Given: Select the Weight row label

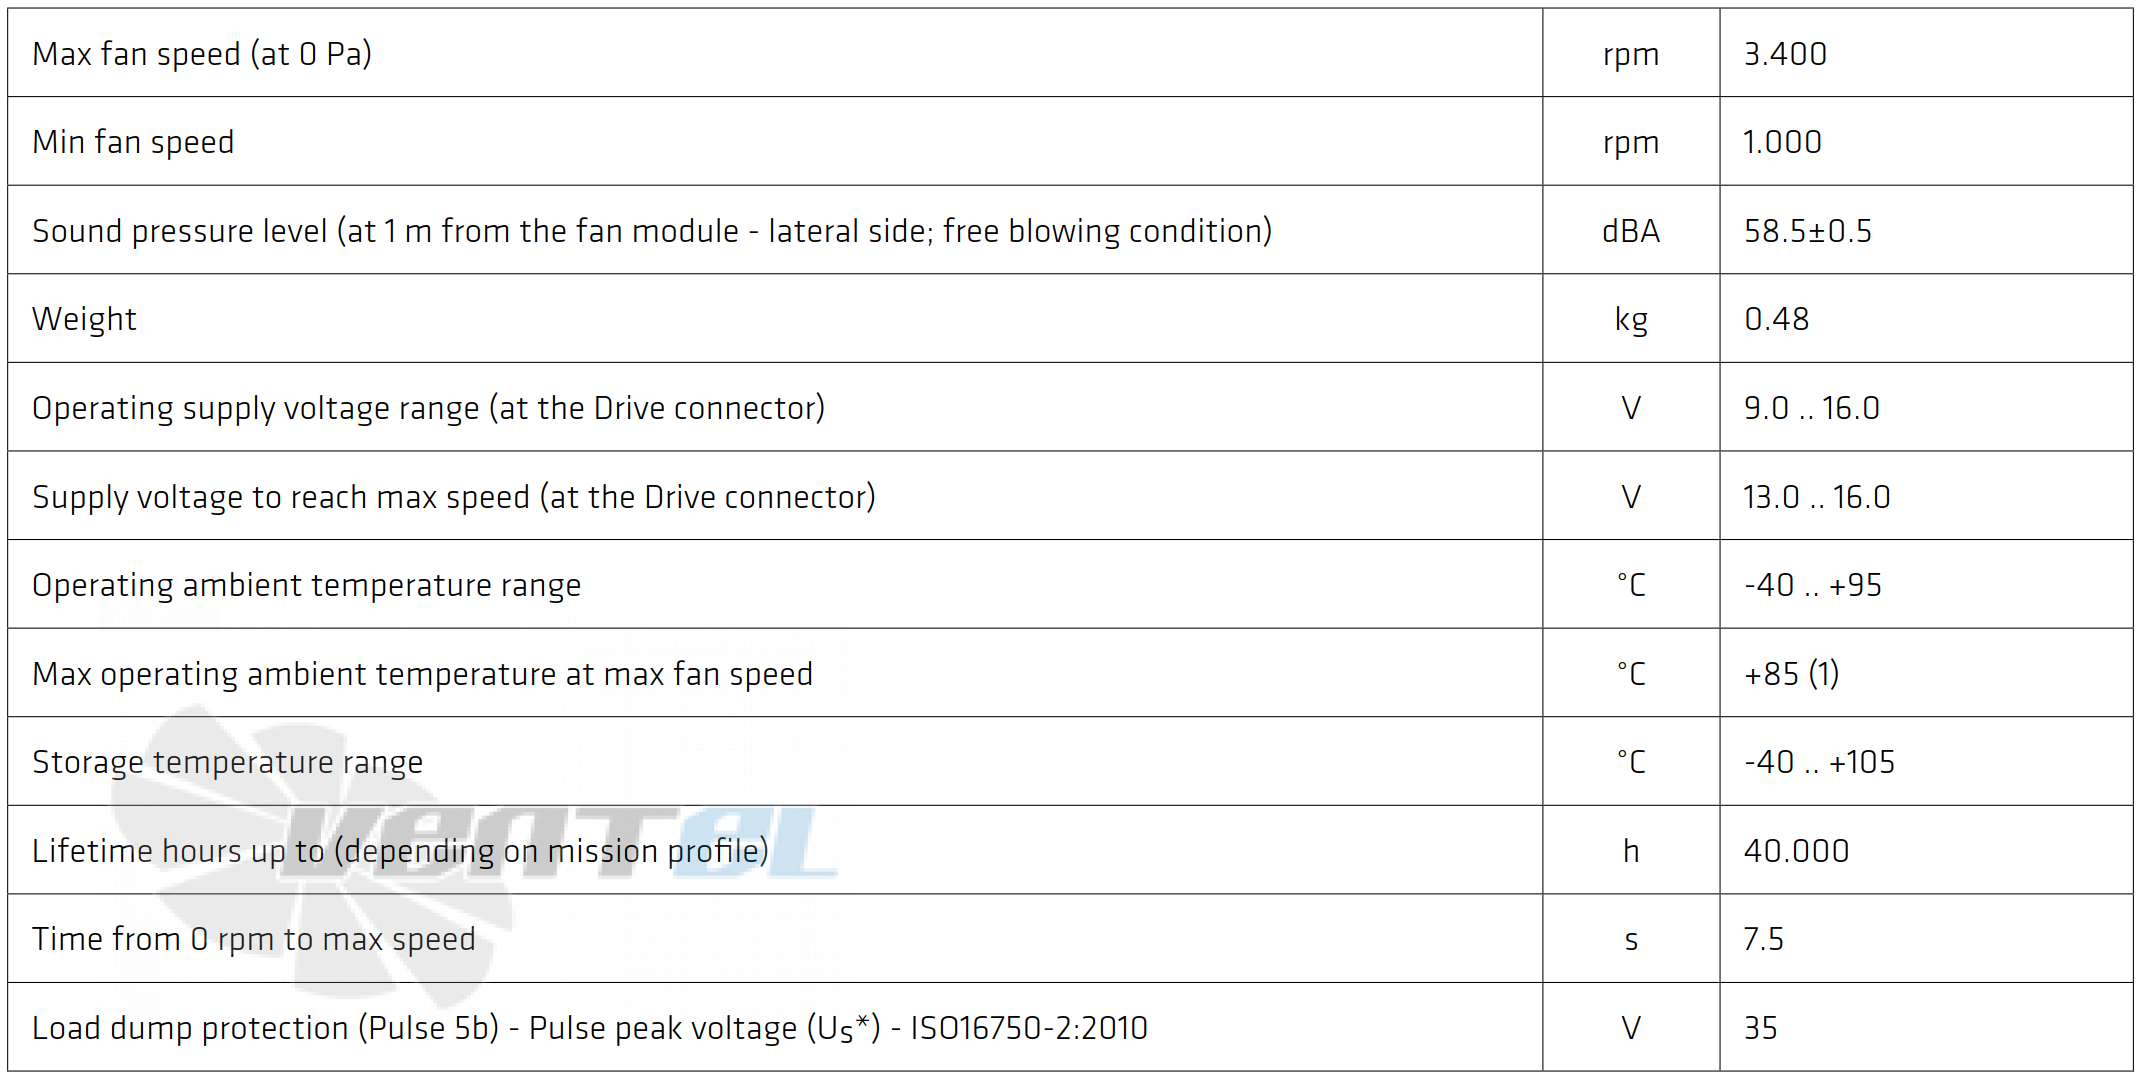Looking at the screenshot, I should tap(84, 319).
